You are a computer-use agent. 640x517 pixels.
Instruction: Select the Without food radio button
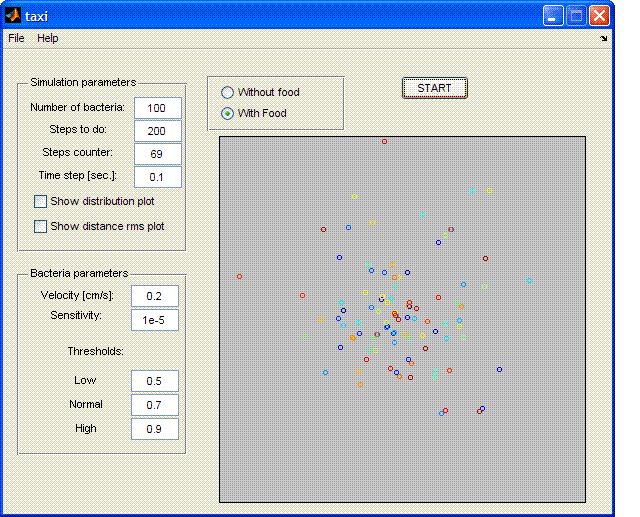pos(227,93)
